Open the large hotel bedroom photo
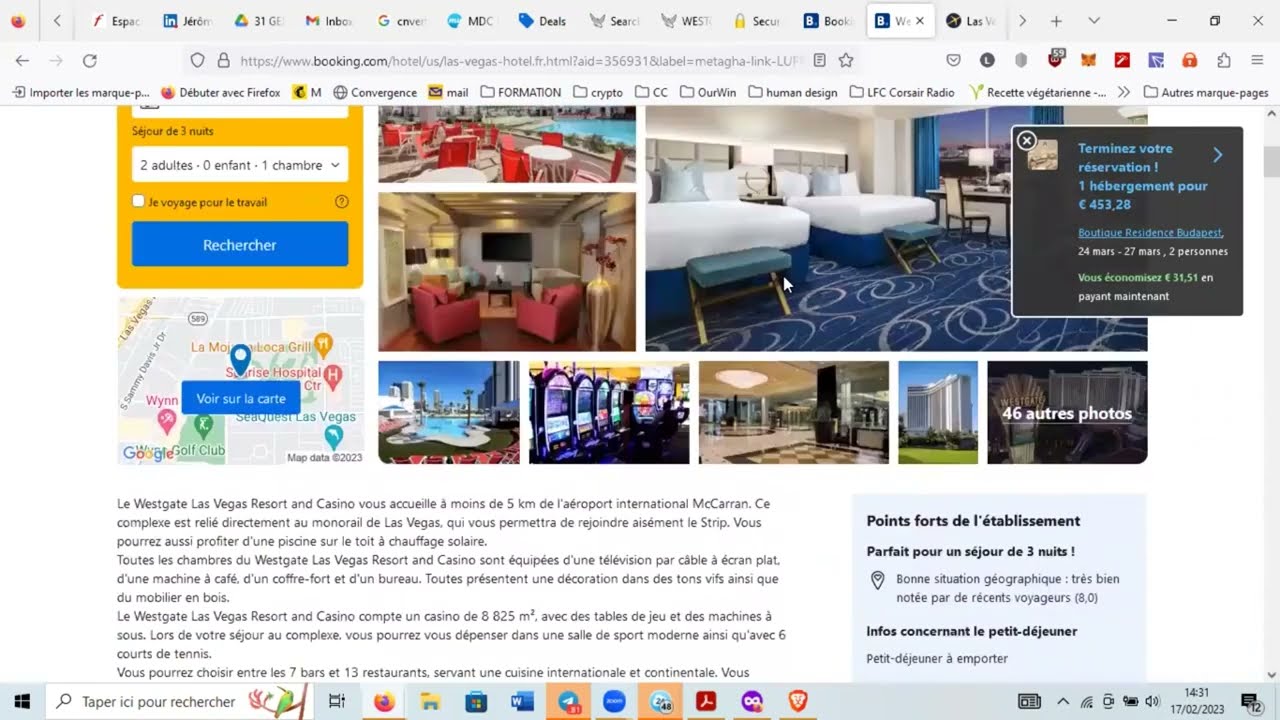1280x720 pixels. (x=896, y=229)
